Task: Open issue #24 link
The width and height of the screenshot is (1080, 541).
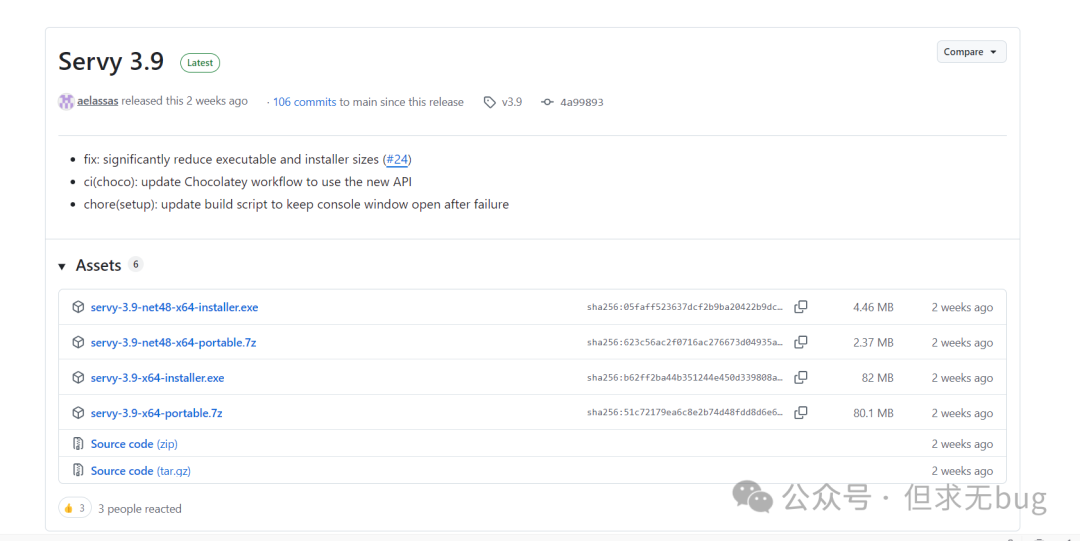Action: 397,160
